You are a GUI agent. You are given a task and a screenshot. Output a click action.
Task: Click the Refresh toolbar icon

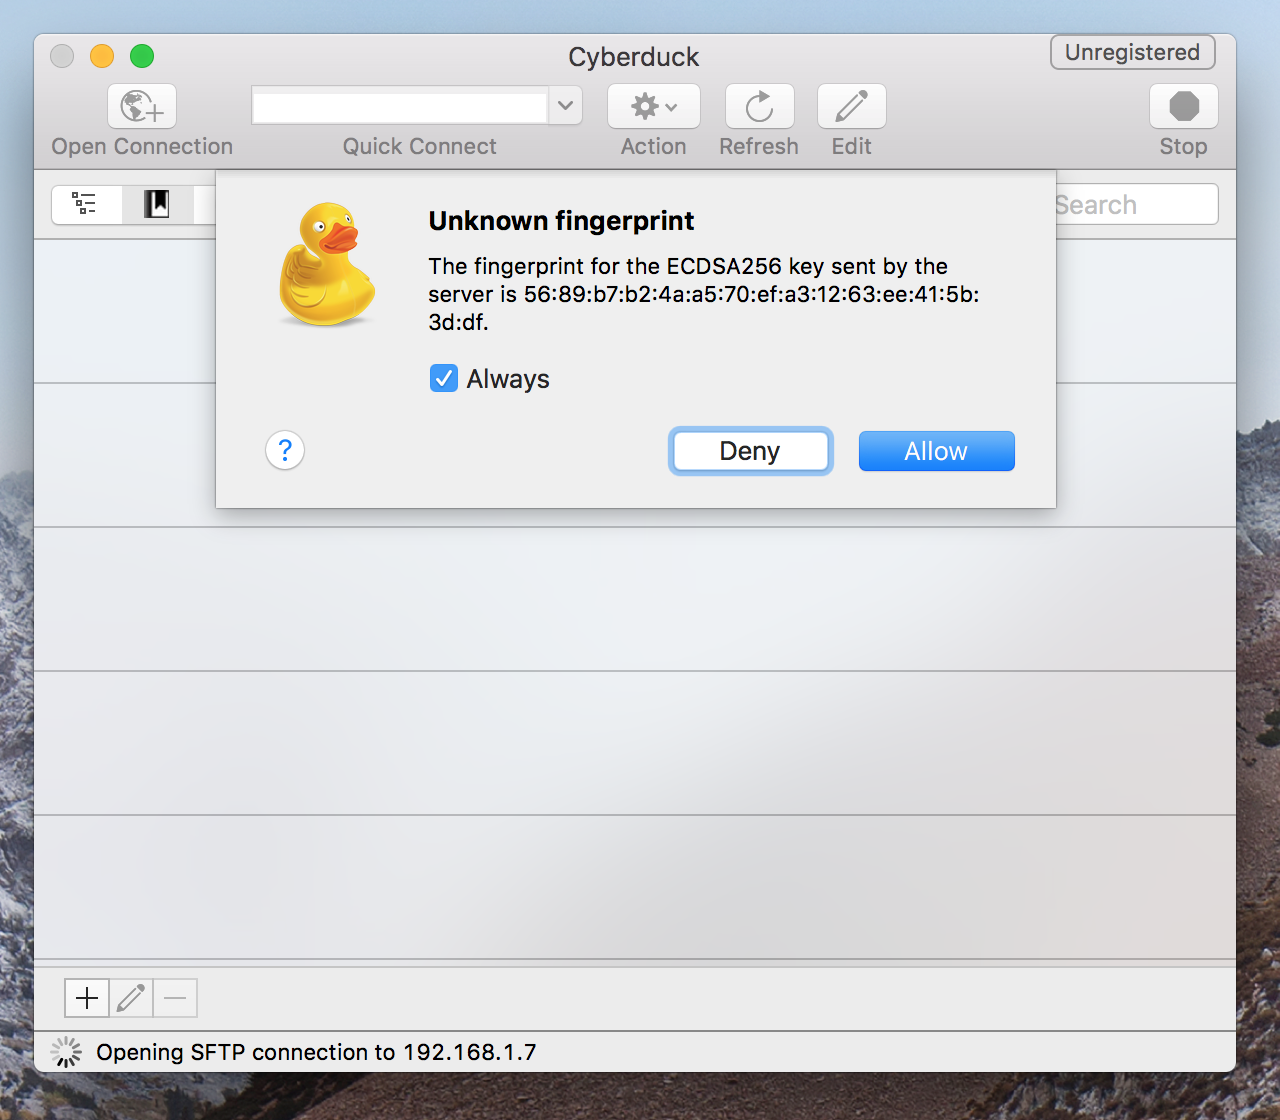pos(760,106)
